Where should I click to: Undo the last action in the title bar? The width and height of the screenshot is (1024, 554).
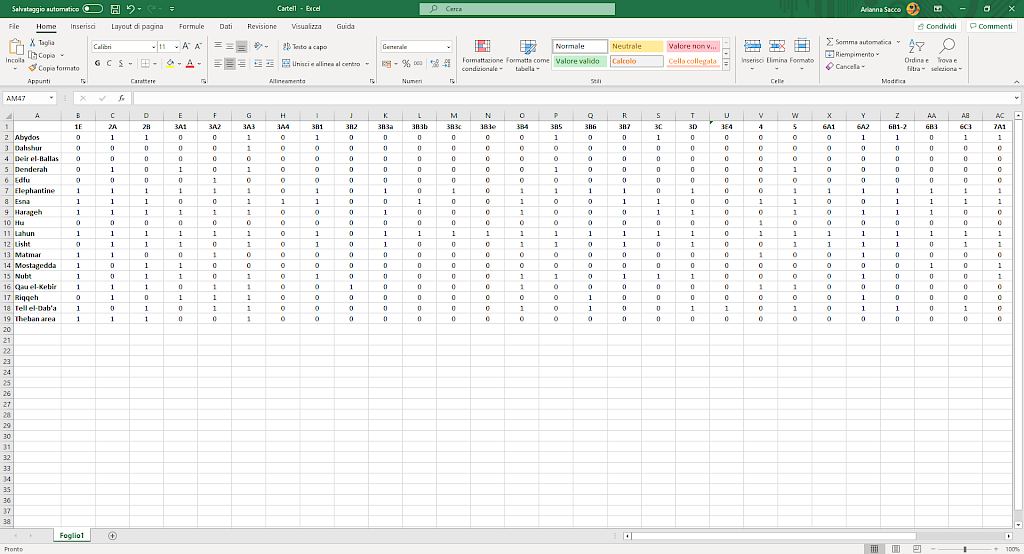point(130,9)
